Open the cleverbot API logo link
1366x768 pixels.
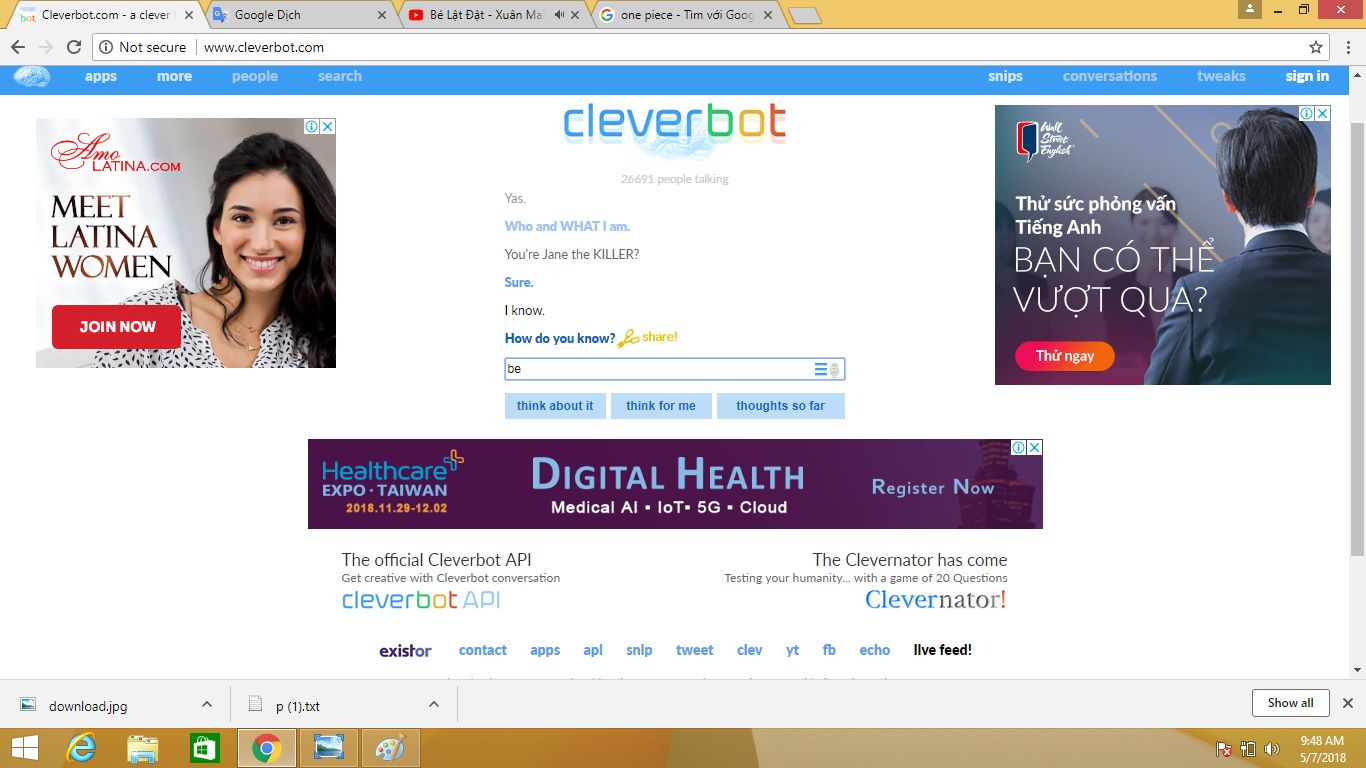click(421, 600)
